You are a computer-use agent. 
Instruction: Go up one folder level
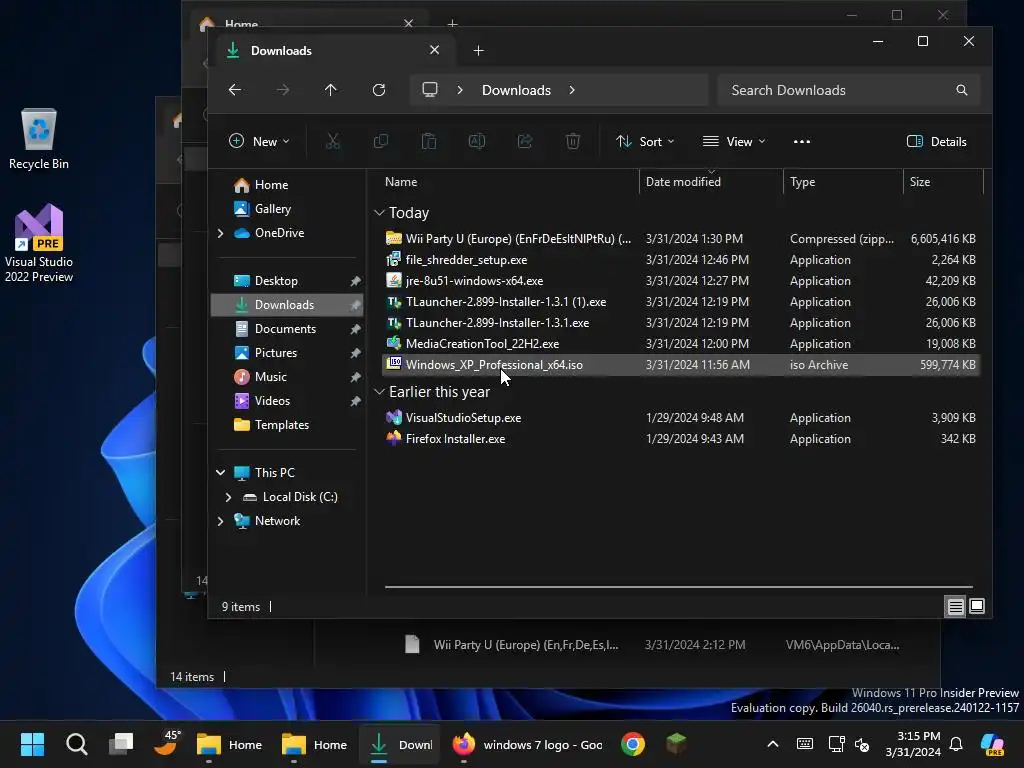[x=330, y=90]
